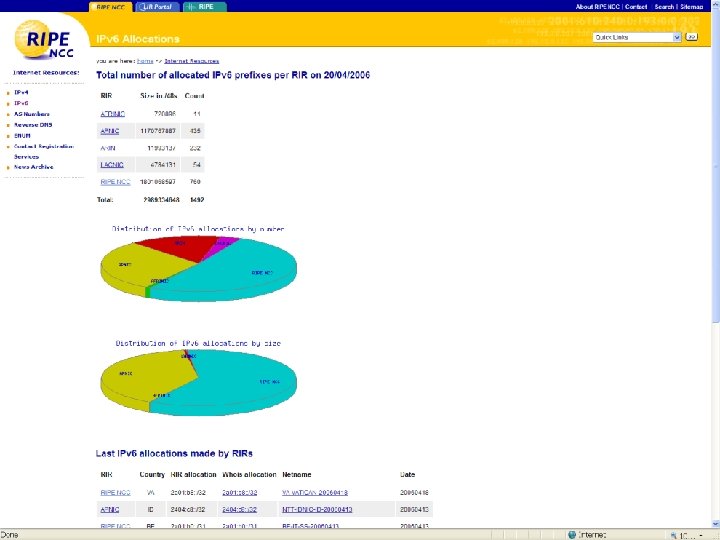Open the APNIC link in the prefix table
This screenshot has width=720, height=540.
[110, 131]
